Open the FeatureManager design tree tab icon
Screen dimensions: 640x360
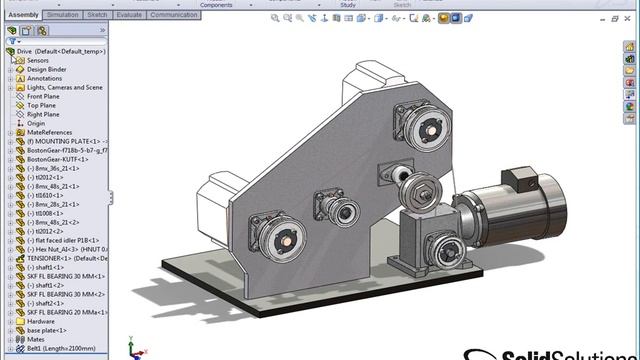[12, 31]
